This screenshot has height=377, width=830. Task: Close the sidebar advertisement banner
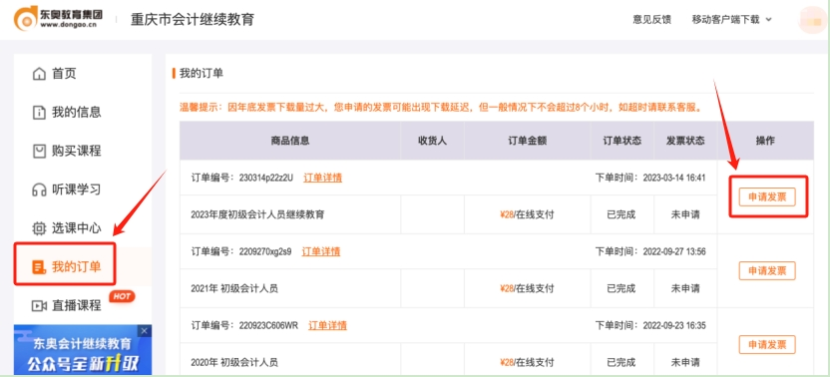(145, 331)
